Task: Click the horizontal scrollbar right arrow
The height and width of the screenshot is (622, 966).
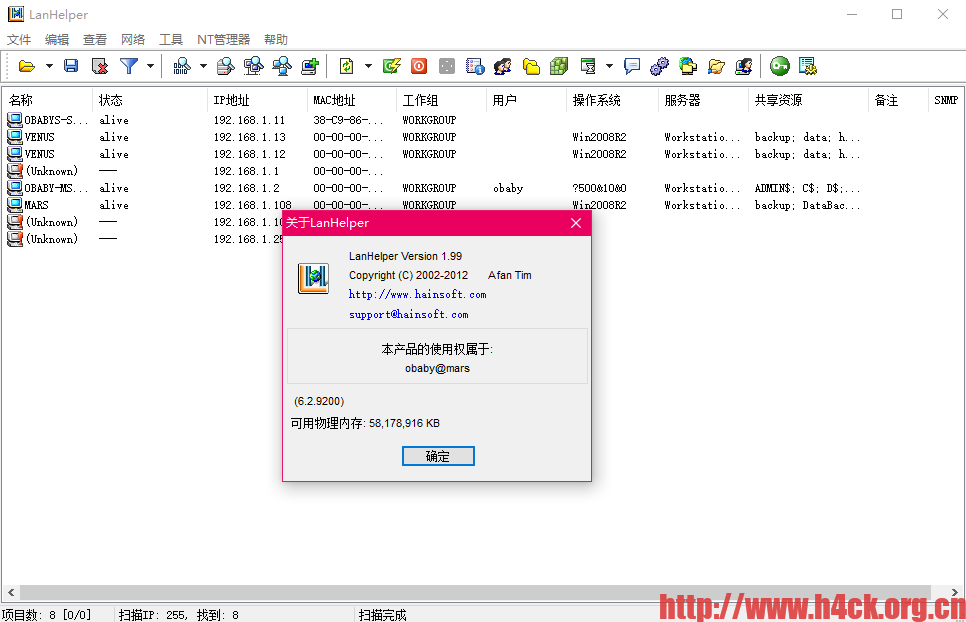Action: click(x=955, y=592)
